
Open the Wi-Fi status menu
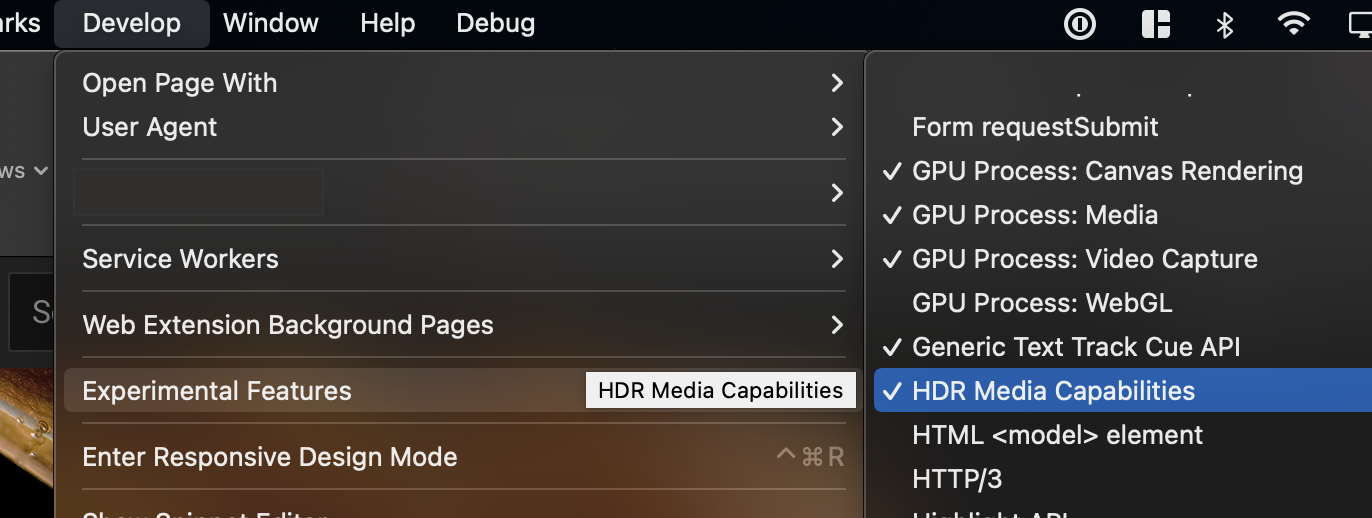click(x=1294, y=24)
